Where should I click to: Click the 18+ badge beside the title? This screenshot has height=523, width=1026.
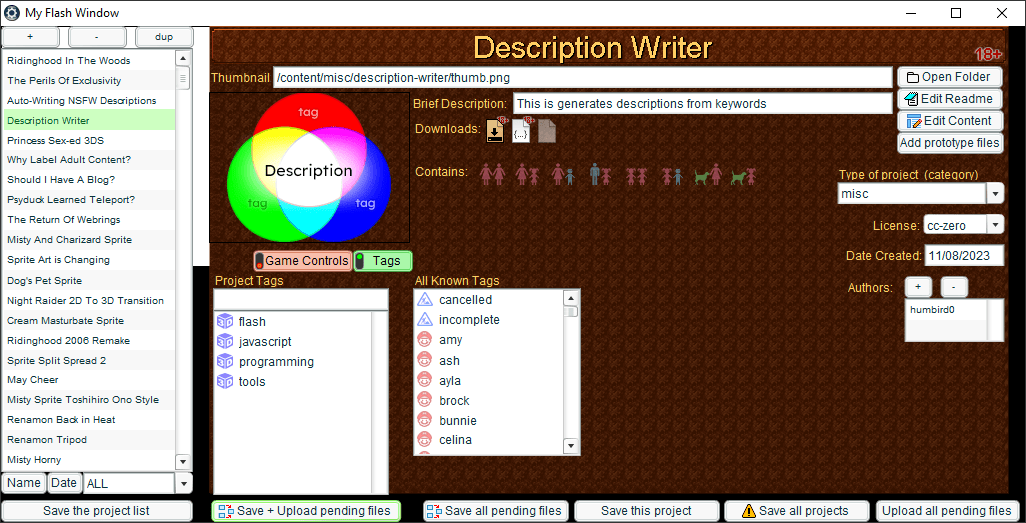(987, 54)
